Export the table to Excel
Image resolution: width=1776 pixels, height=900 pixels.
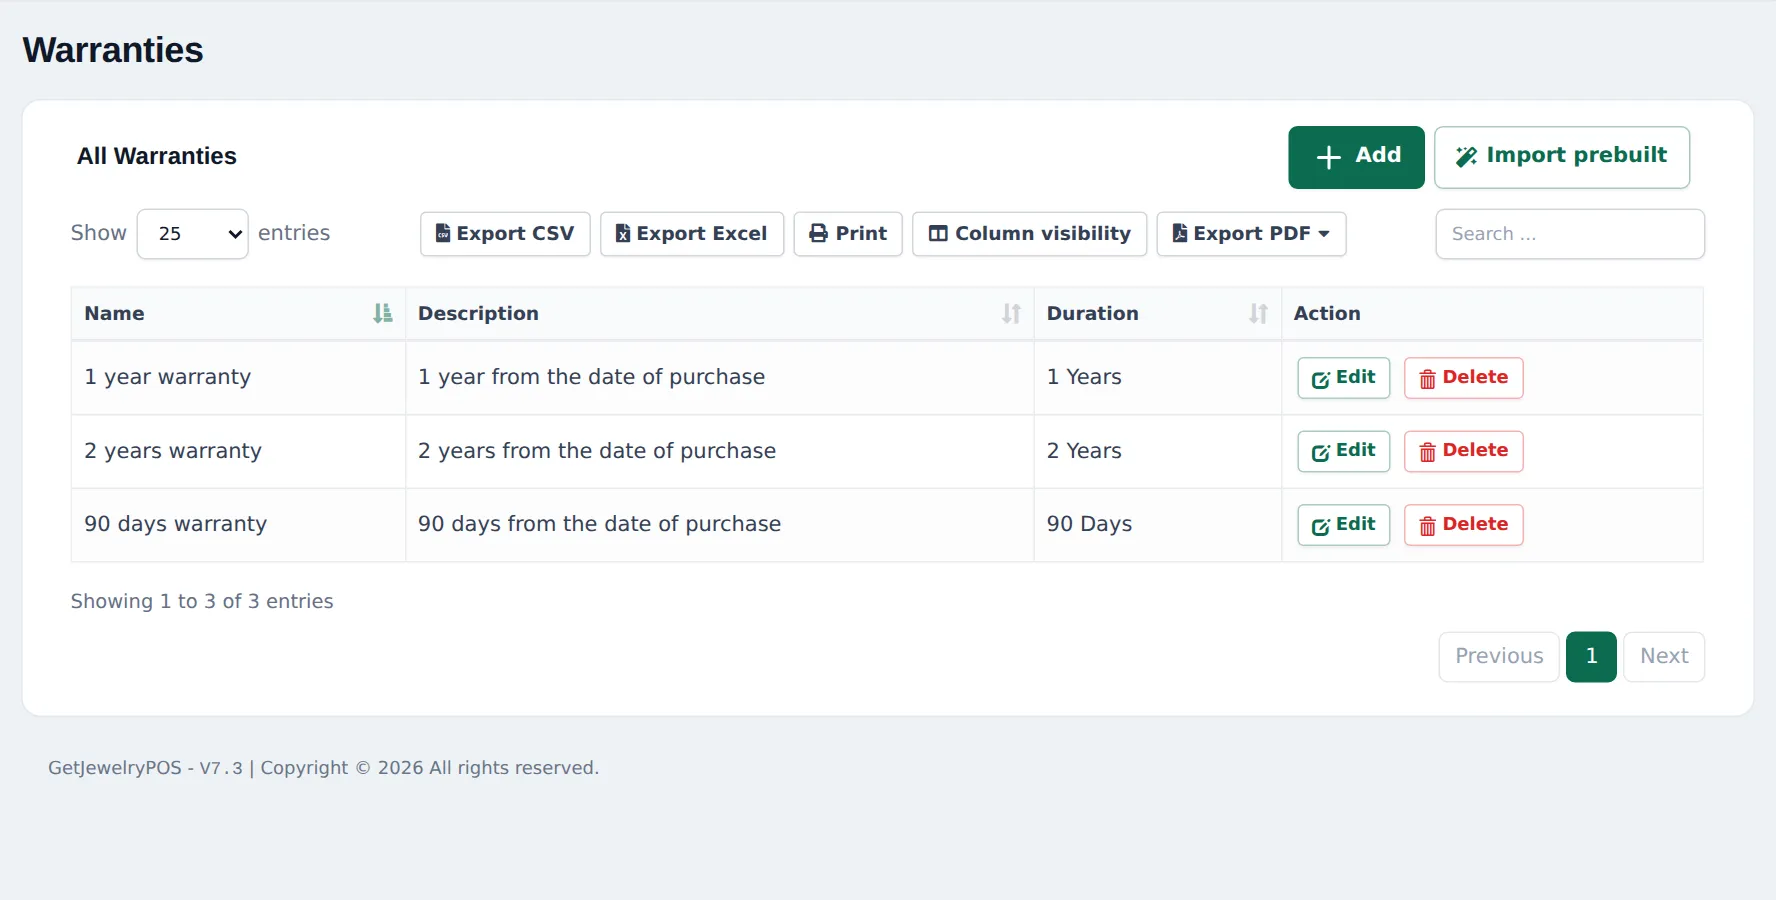pyautogui.click(x=692, y=234)
